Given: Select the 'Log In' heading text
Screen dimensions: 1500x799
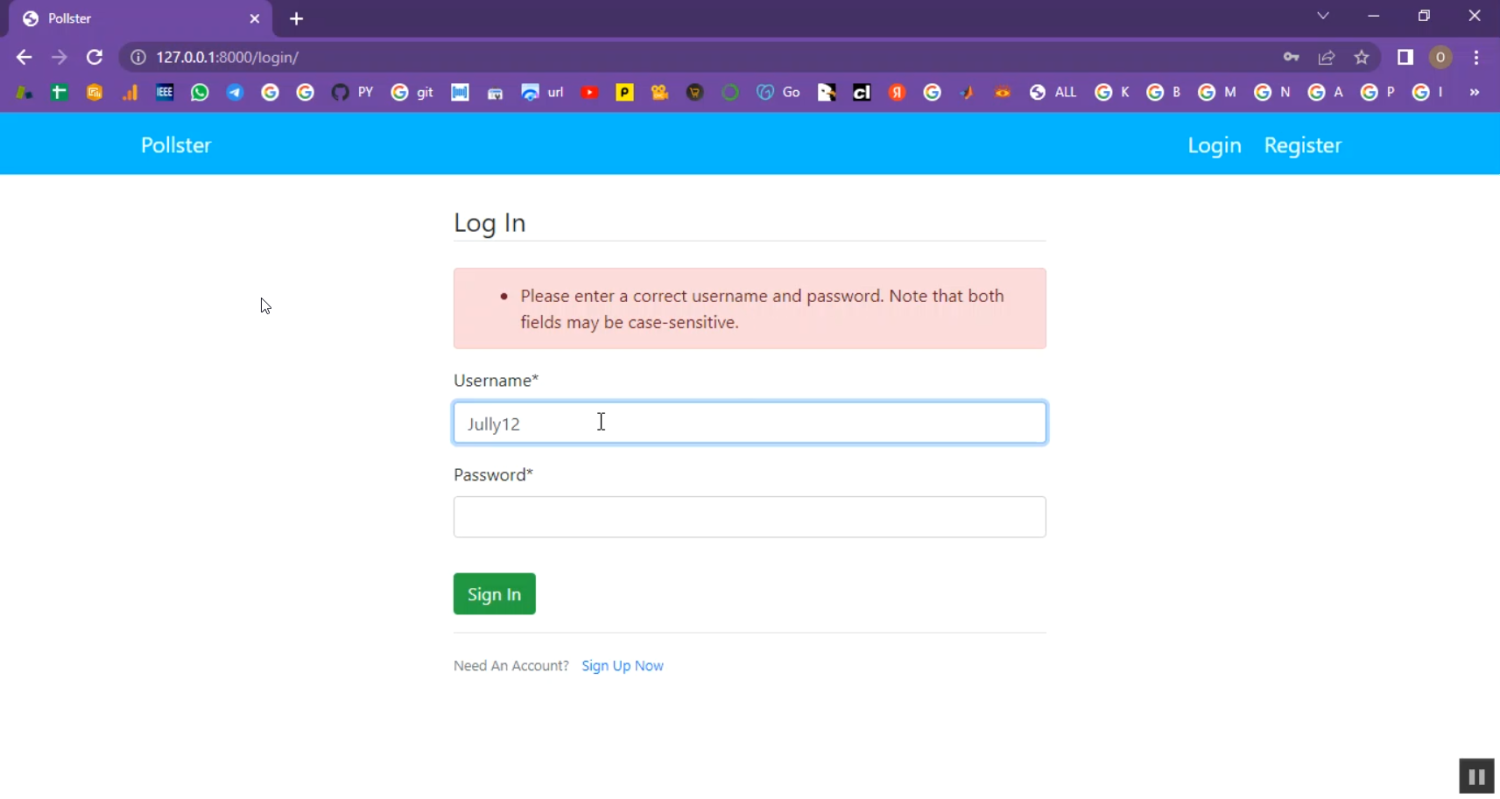Looking at the screenshot, I should click(490, 223).
